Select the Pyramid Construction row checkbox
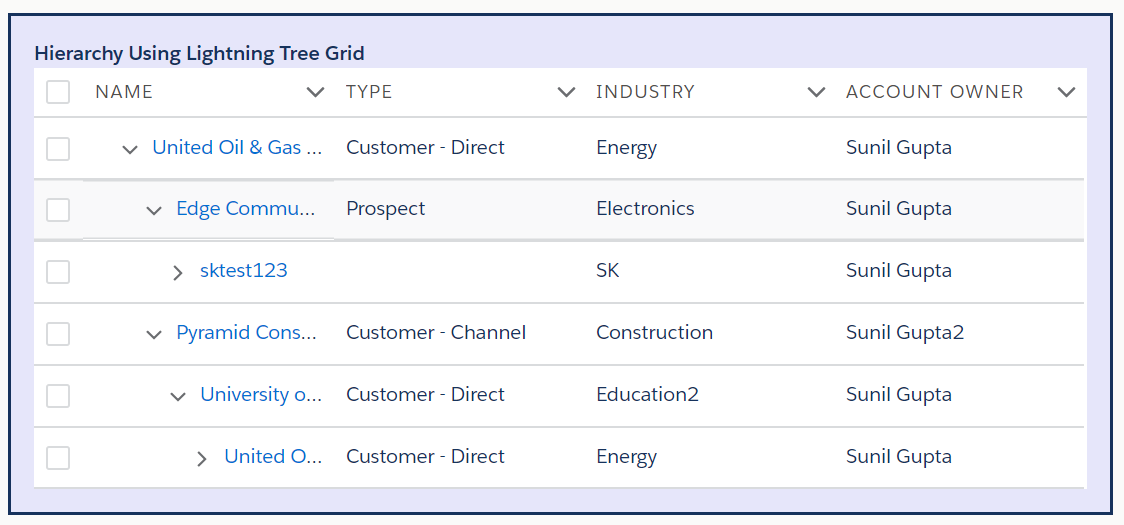1124x525 pixels. pyautogui.click(x=58, y=333)
